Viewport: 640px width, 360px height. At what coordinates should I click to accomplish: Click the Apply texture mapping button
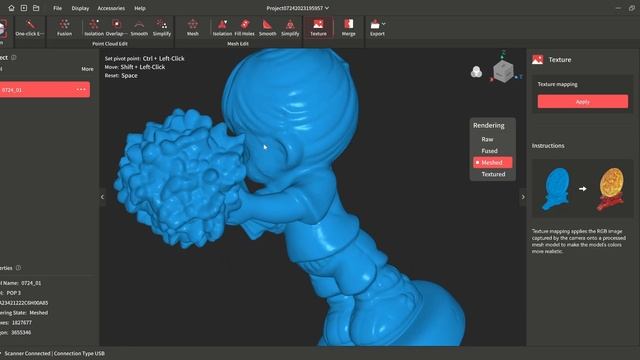(582, 102)
